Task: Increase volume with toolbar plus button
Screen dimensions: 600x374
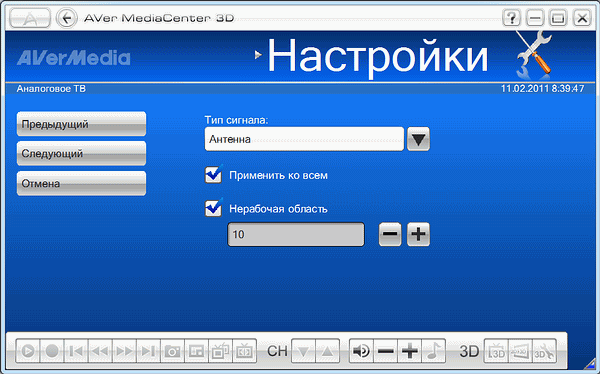Action: click(410, 351)
